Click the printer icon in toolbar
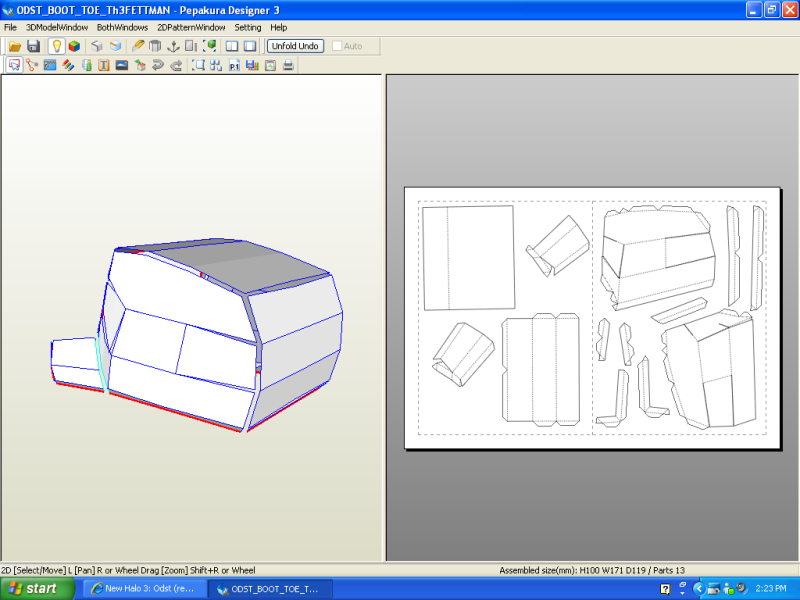 click(x=288, y=65)
